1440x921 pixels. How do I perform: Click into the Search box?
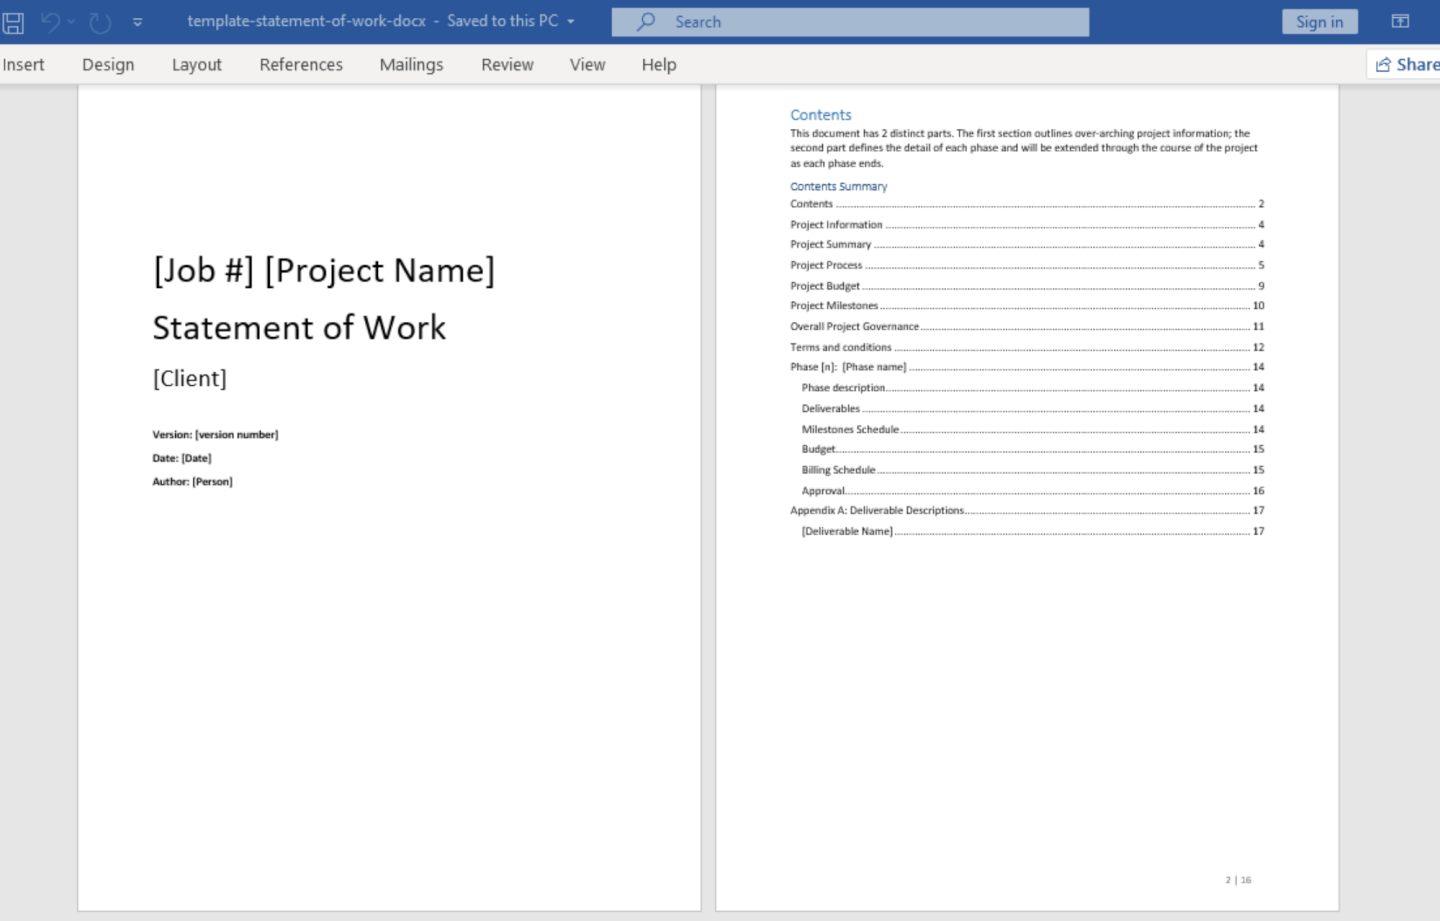tap(850, 21)
